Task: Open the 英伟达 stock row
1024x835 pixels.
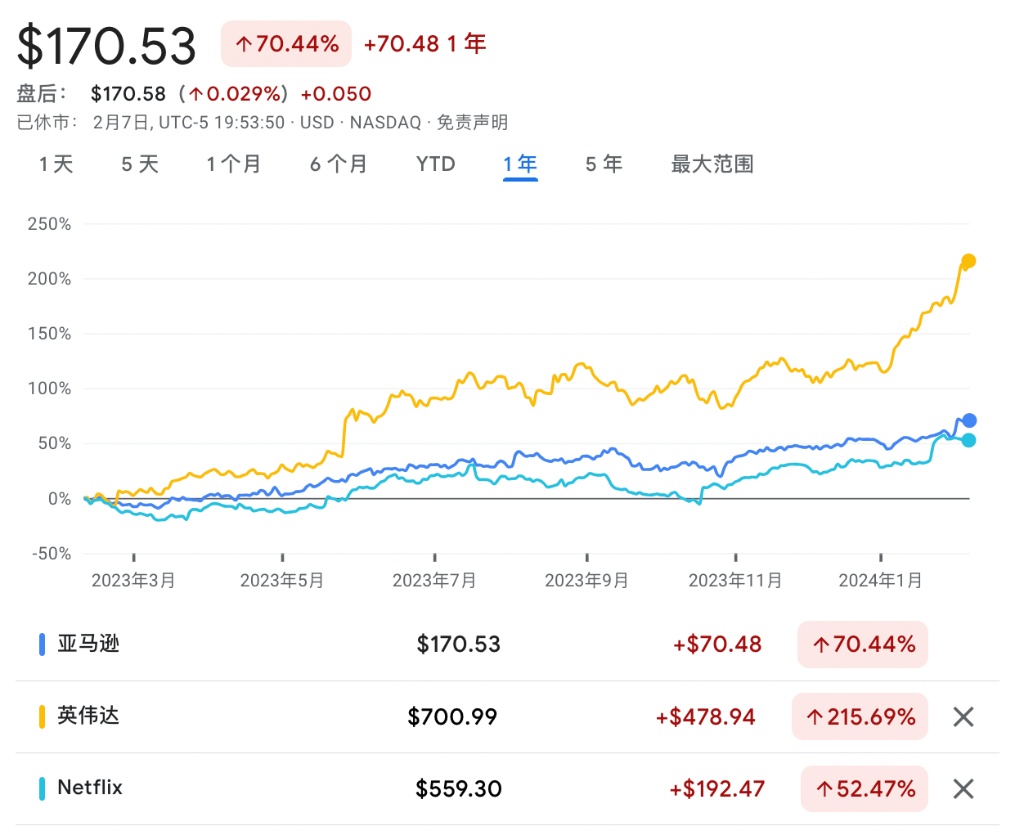Action: pos(88,716)
